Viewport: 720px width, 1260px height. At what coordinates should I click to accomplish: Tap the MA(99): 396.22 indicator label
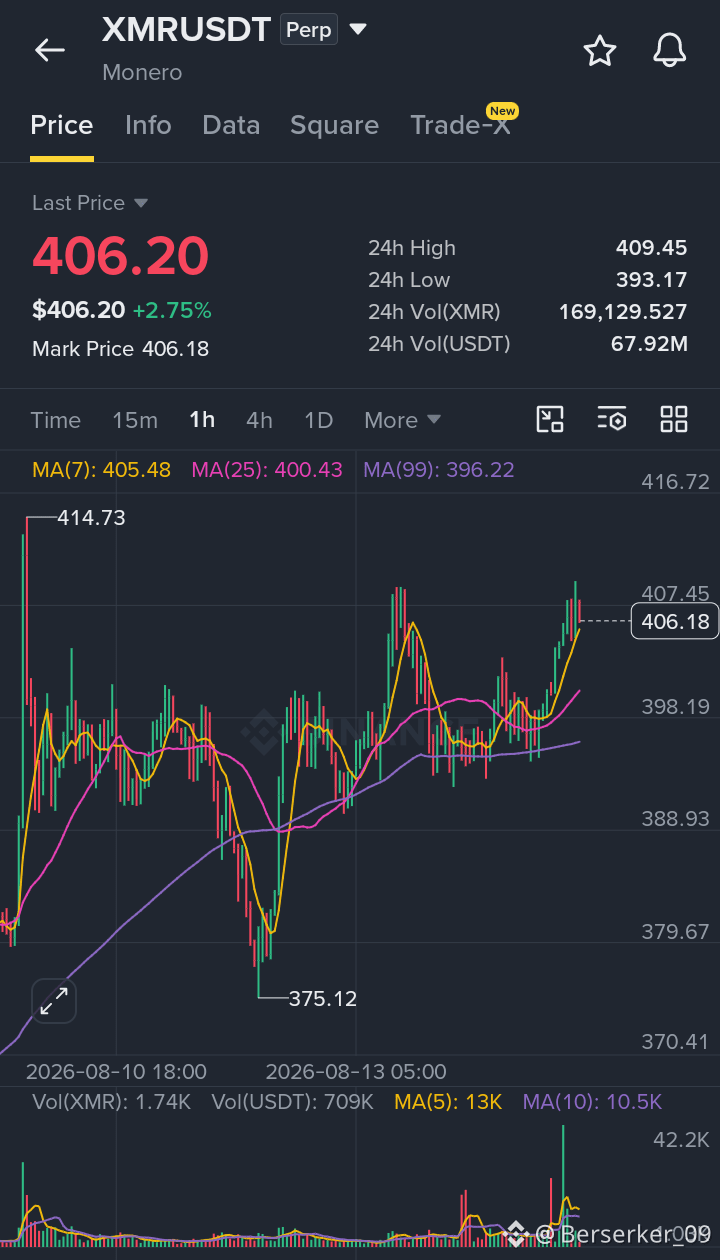pyautogui.click(x=439, y=469)
